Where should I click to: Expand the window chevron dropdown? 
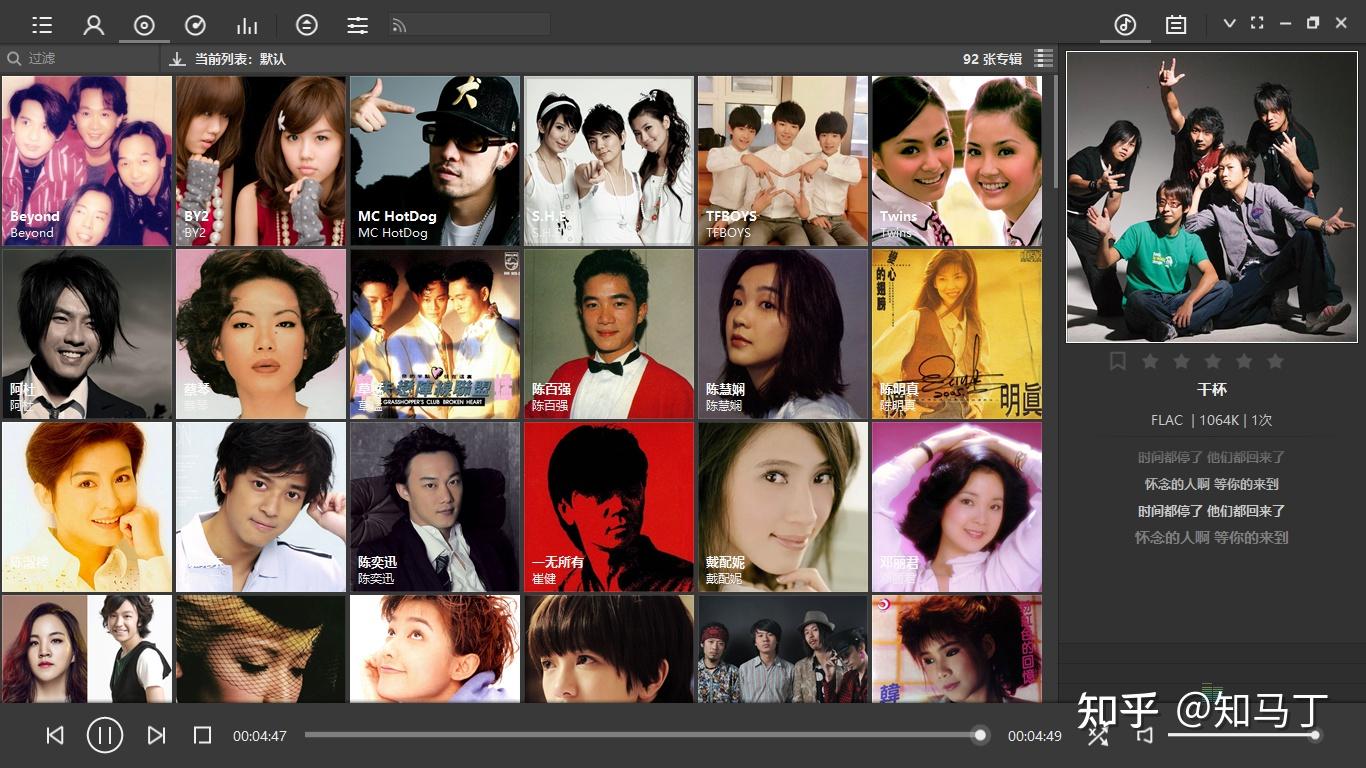pos(1229,22)
